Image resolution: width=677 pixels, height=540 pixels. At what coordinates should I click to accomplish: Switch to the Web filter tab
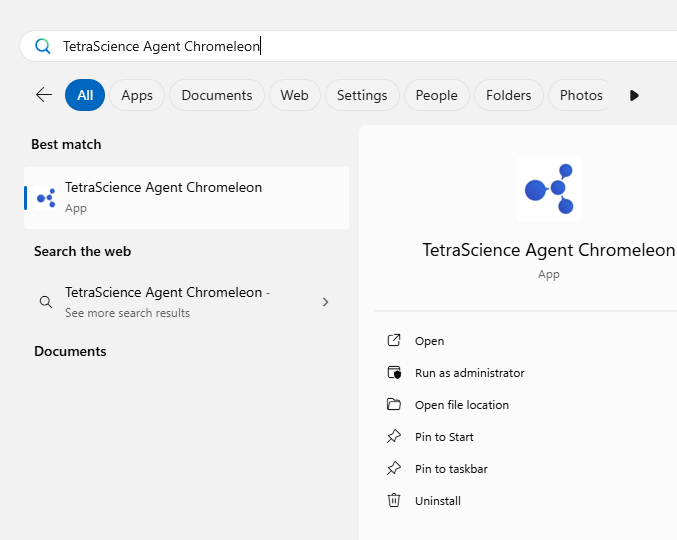(x=294, y=95)
